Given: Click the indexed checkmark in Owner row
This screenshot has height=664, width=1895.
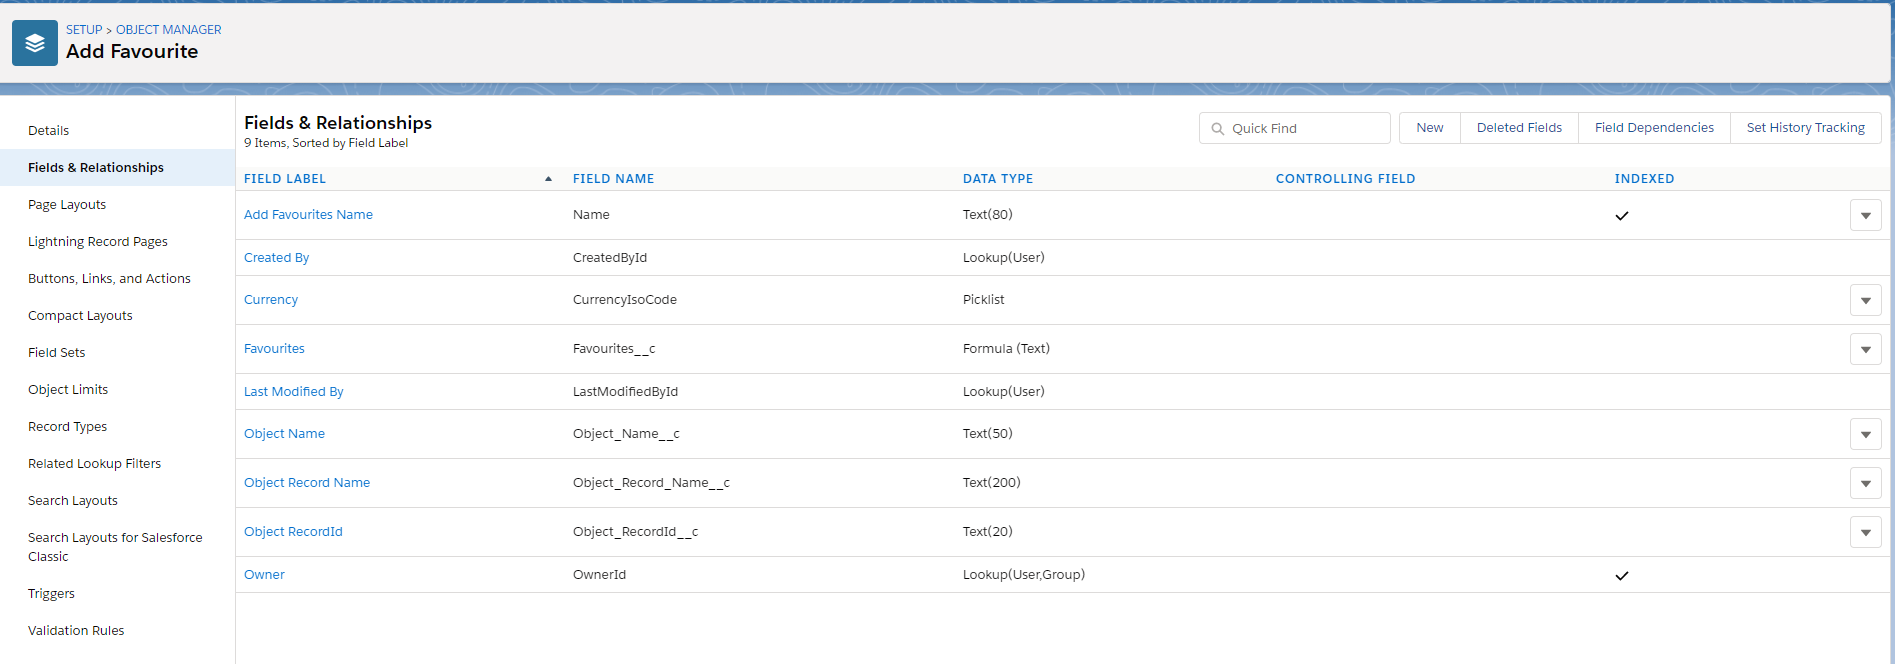Looking at the screenshot, I should 1622,576.
